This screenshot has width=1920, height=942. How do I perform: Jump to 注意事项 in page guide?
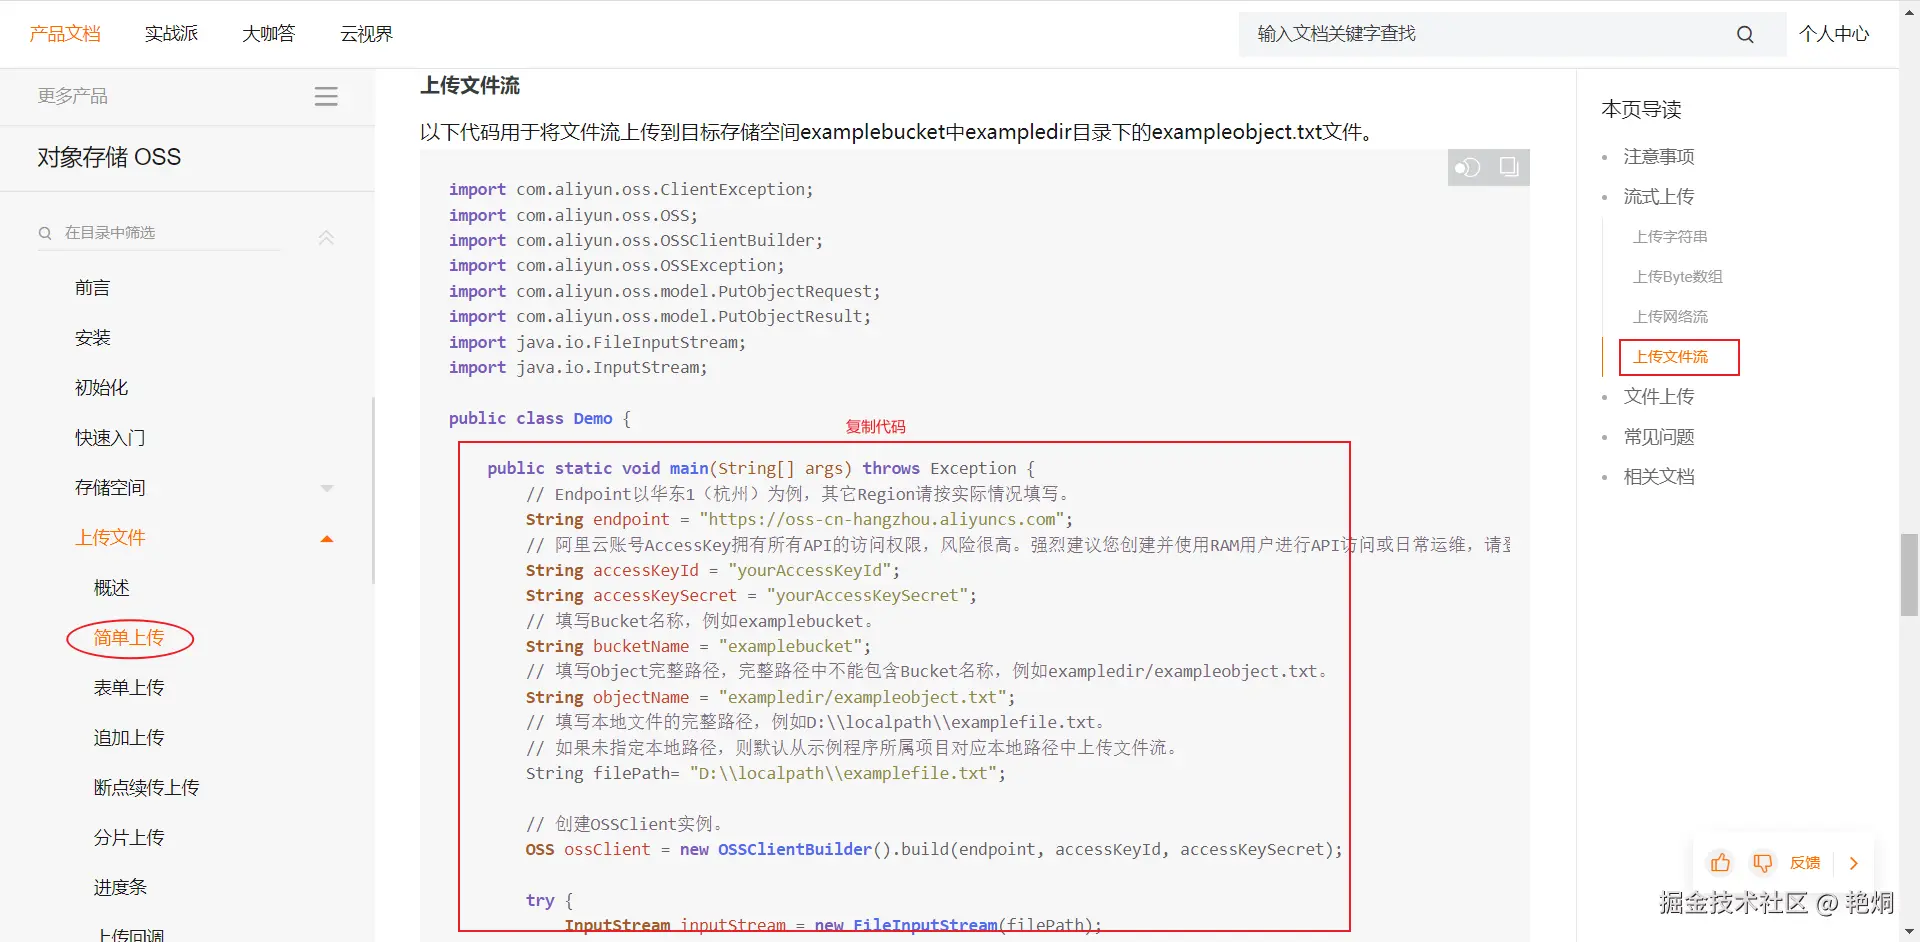[x=1659, y=157]
